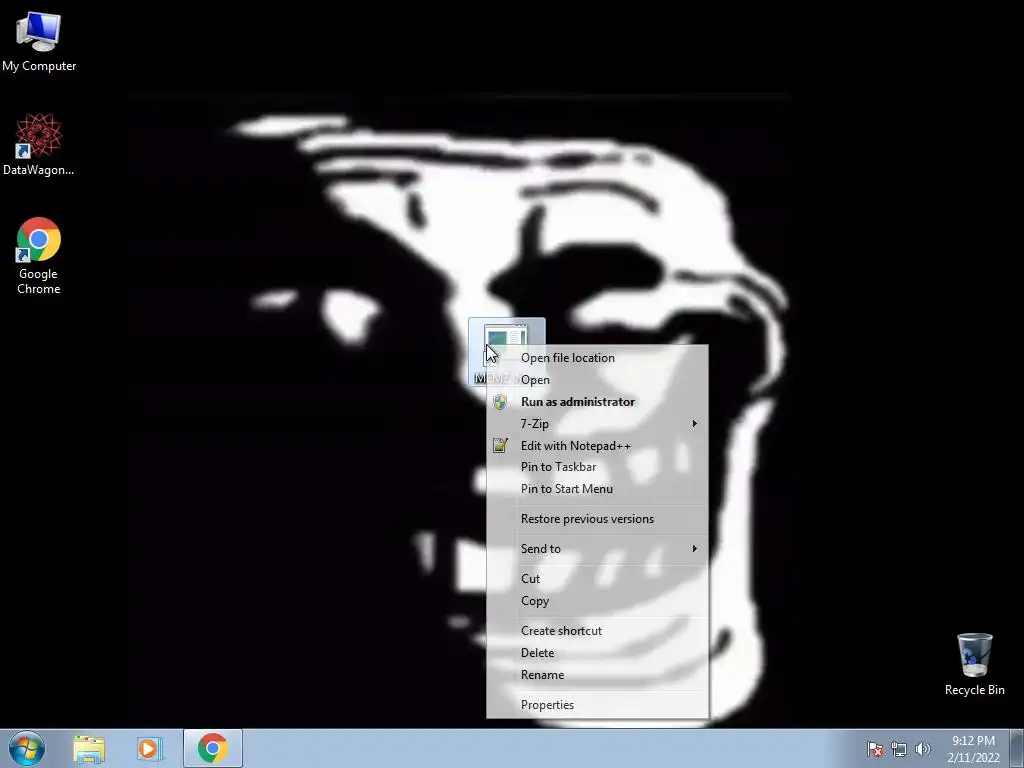
Task: Click the Notepad++ icon in context menu
Action: click(x=500, y=445)
